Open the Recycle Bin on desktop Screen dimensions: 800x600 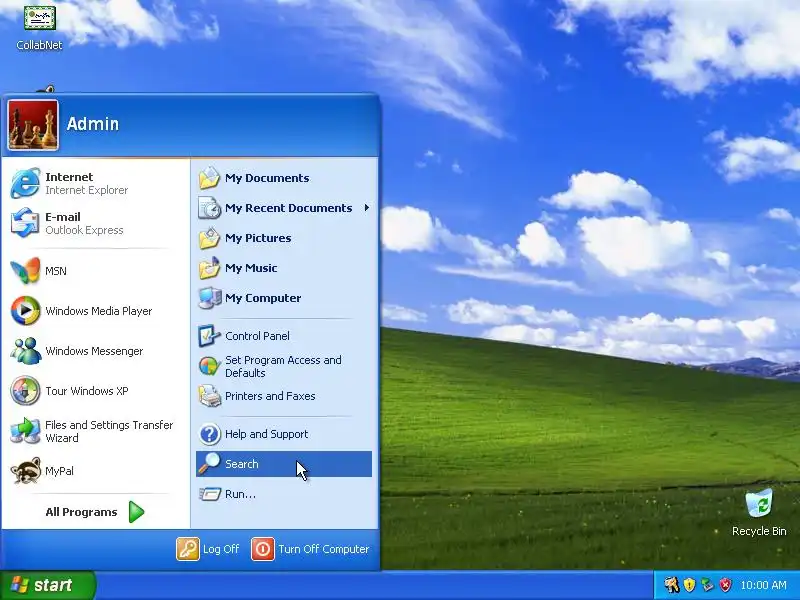pyautogui.click(x=759, y=513)
